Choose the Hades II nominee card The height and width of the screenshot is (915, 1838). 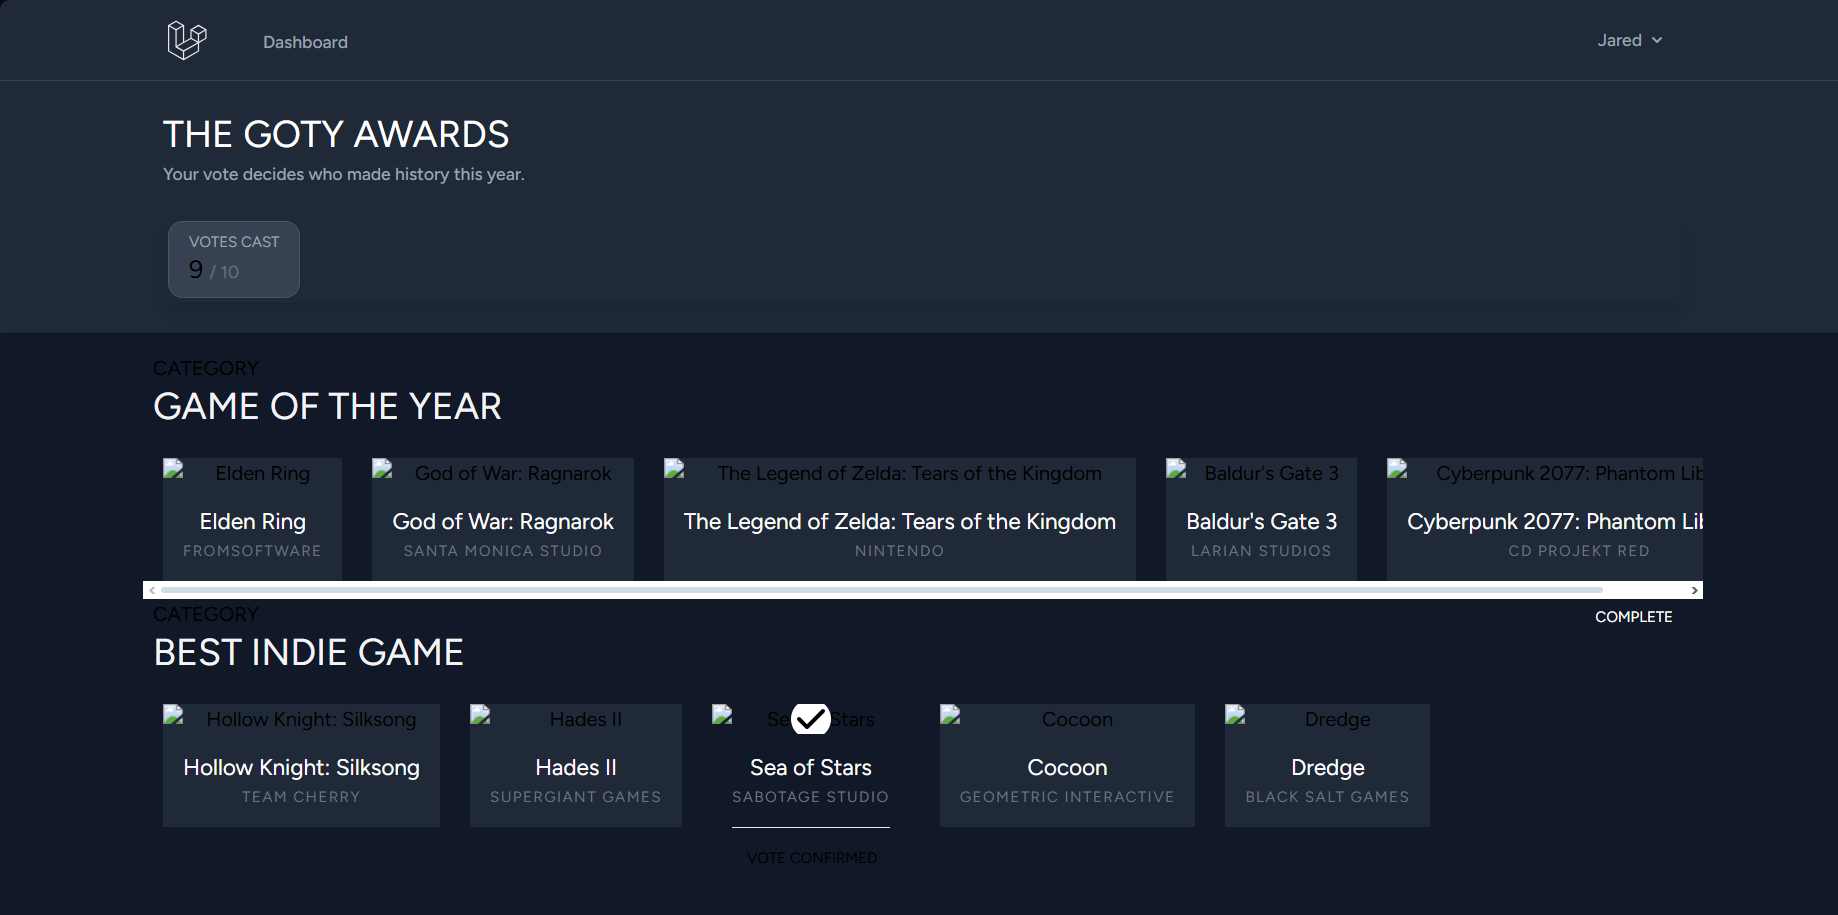(x=576, y=765)
